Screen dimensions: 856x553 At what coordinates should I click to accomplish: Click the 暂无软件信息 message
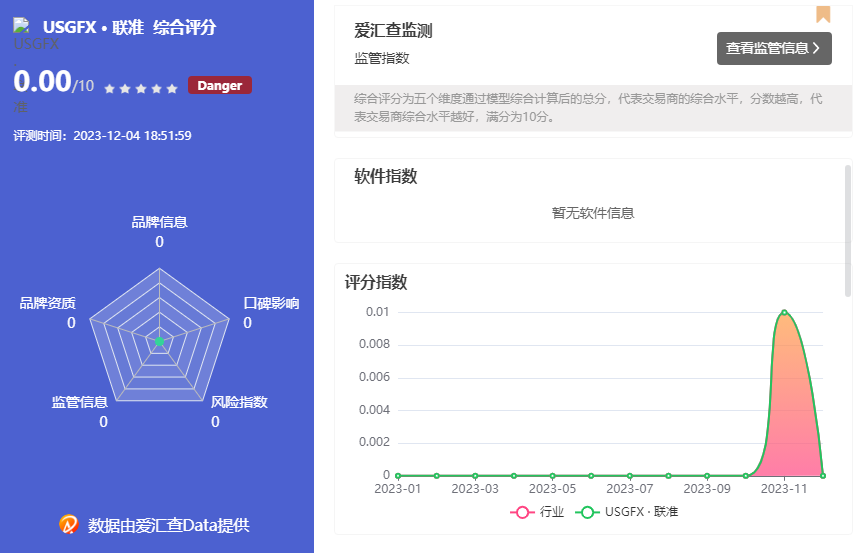pos(593,213)
